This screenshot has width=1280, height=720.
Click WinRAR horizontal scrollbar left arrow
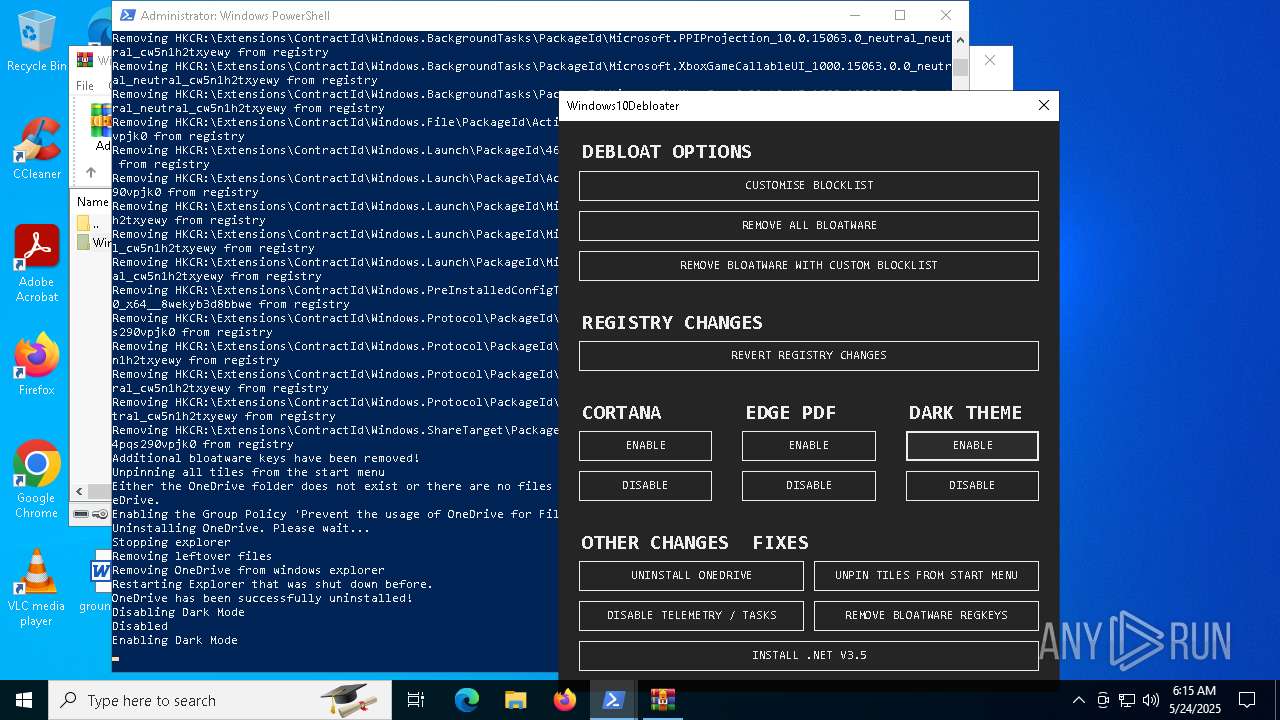click(x=80, y=491)
